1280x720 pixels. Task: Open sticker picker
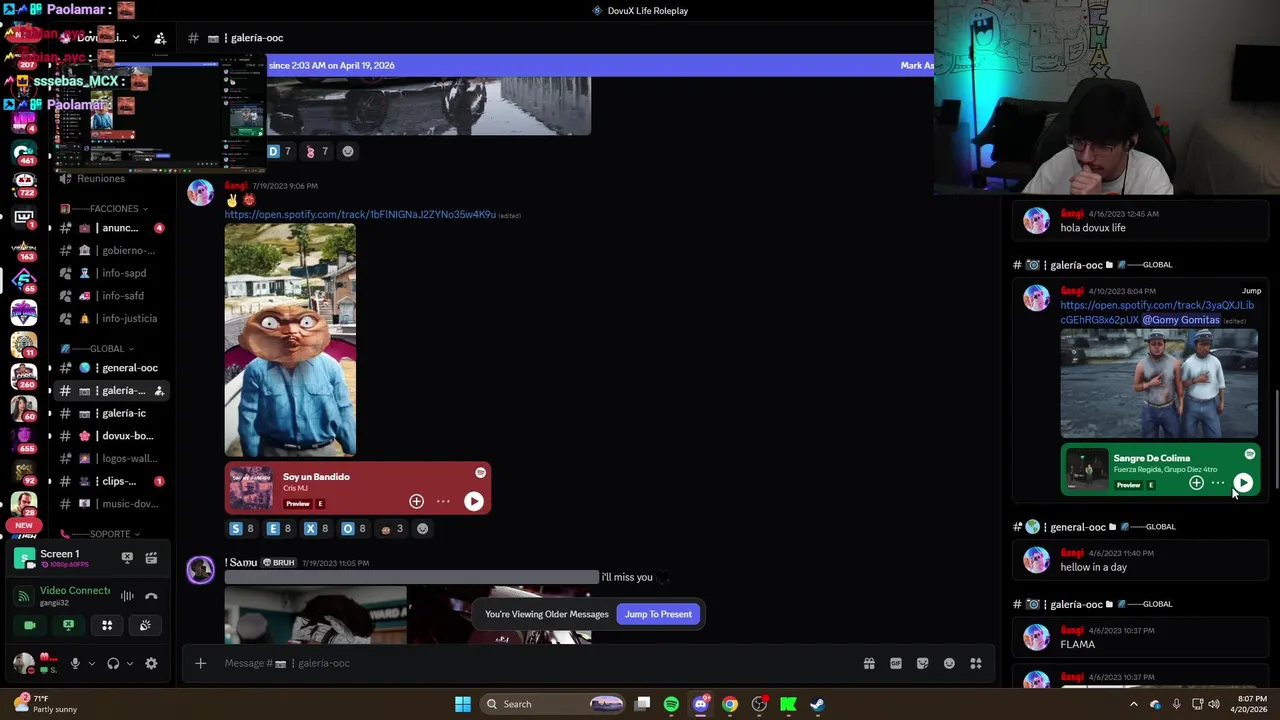(x=922, y=663)
